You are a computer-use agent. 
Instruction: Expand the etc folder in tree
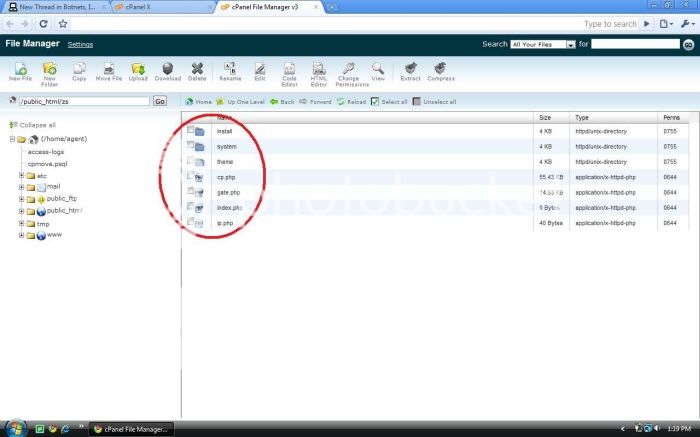(21, 175)
